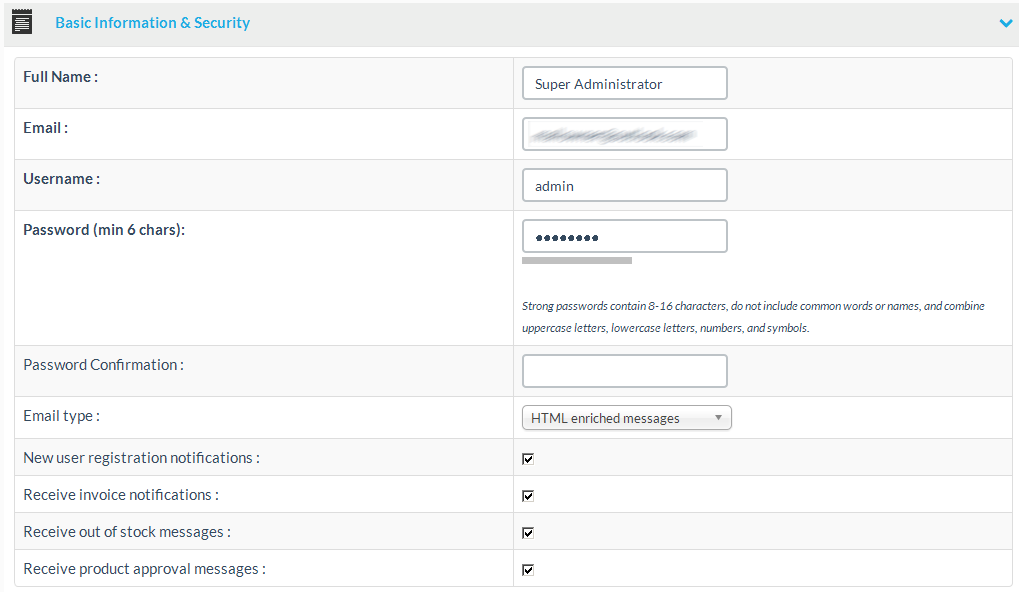Click the notepad icon in the section header
This screenshot has width=1019, height=592.
pos(22,22)
